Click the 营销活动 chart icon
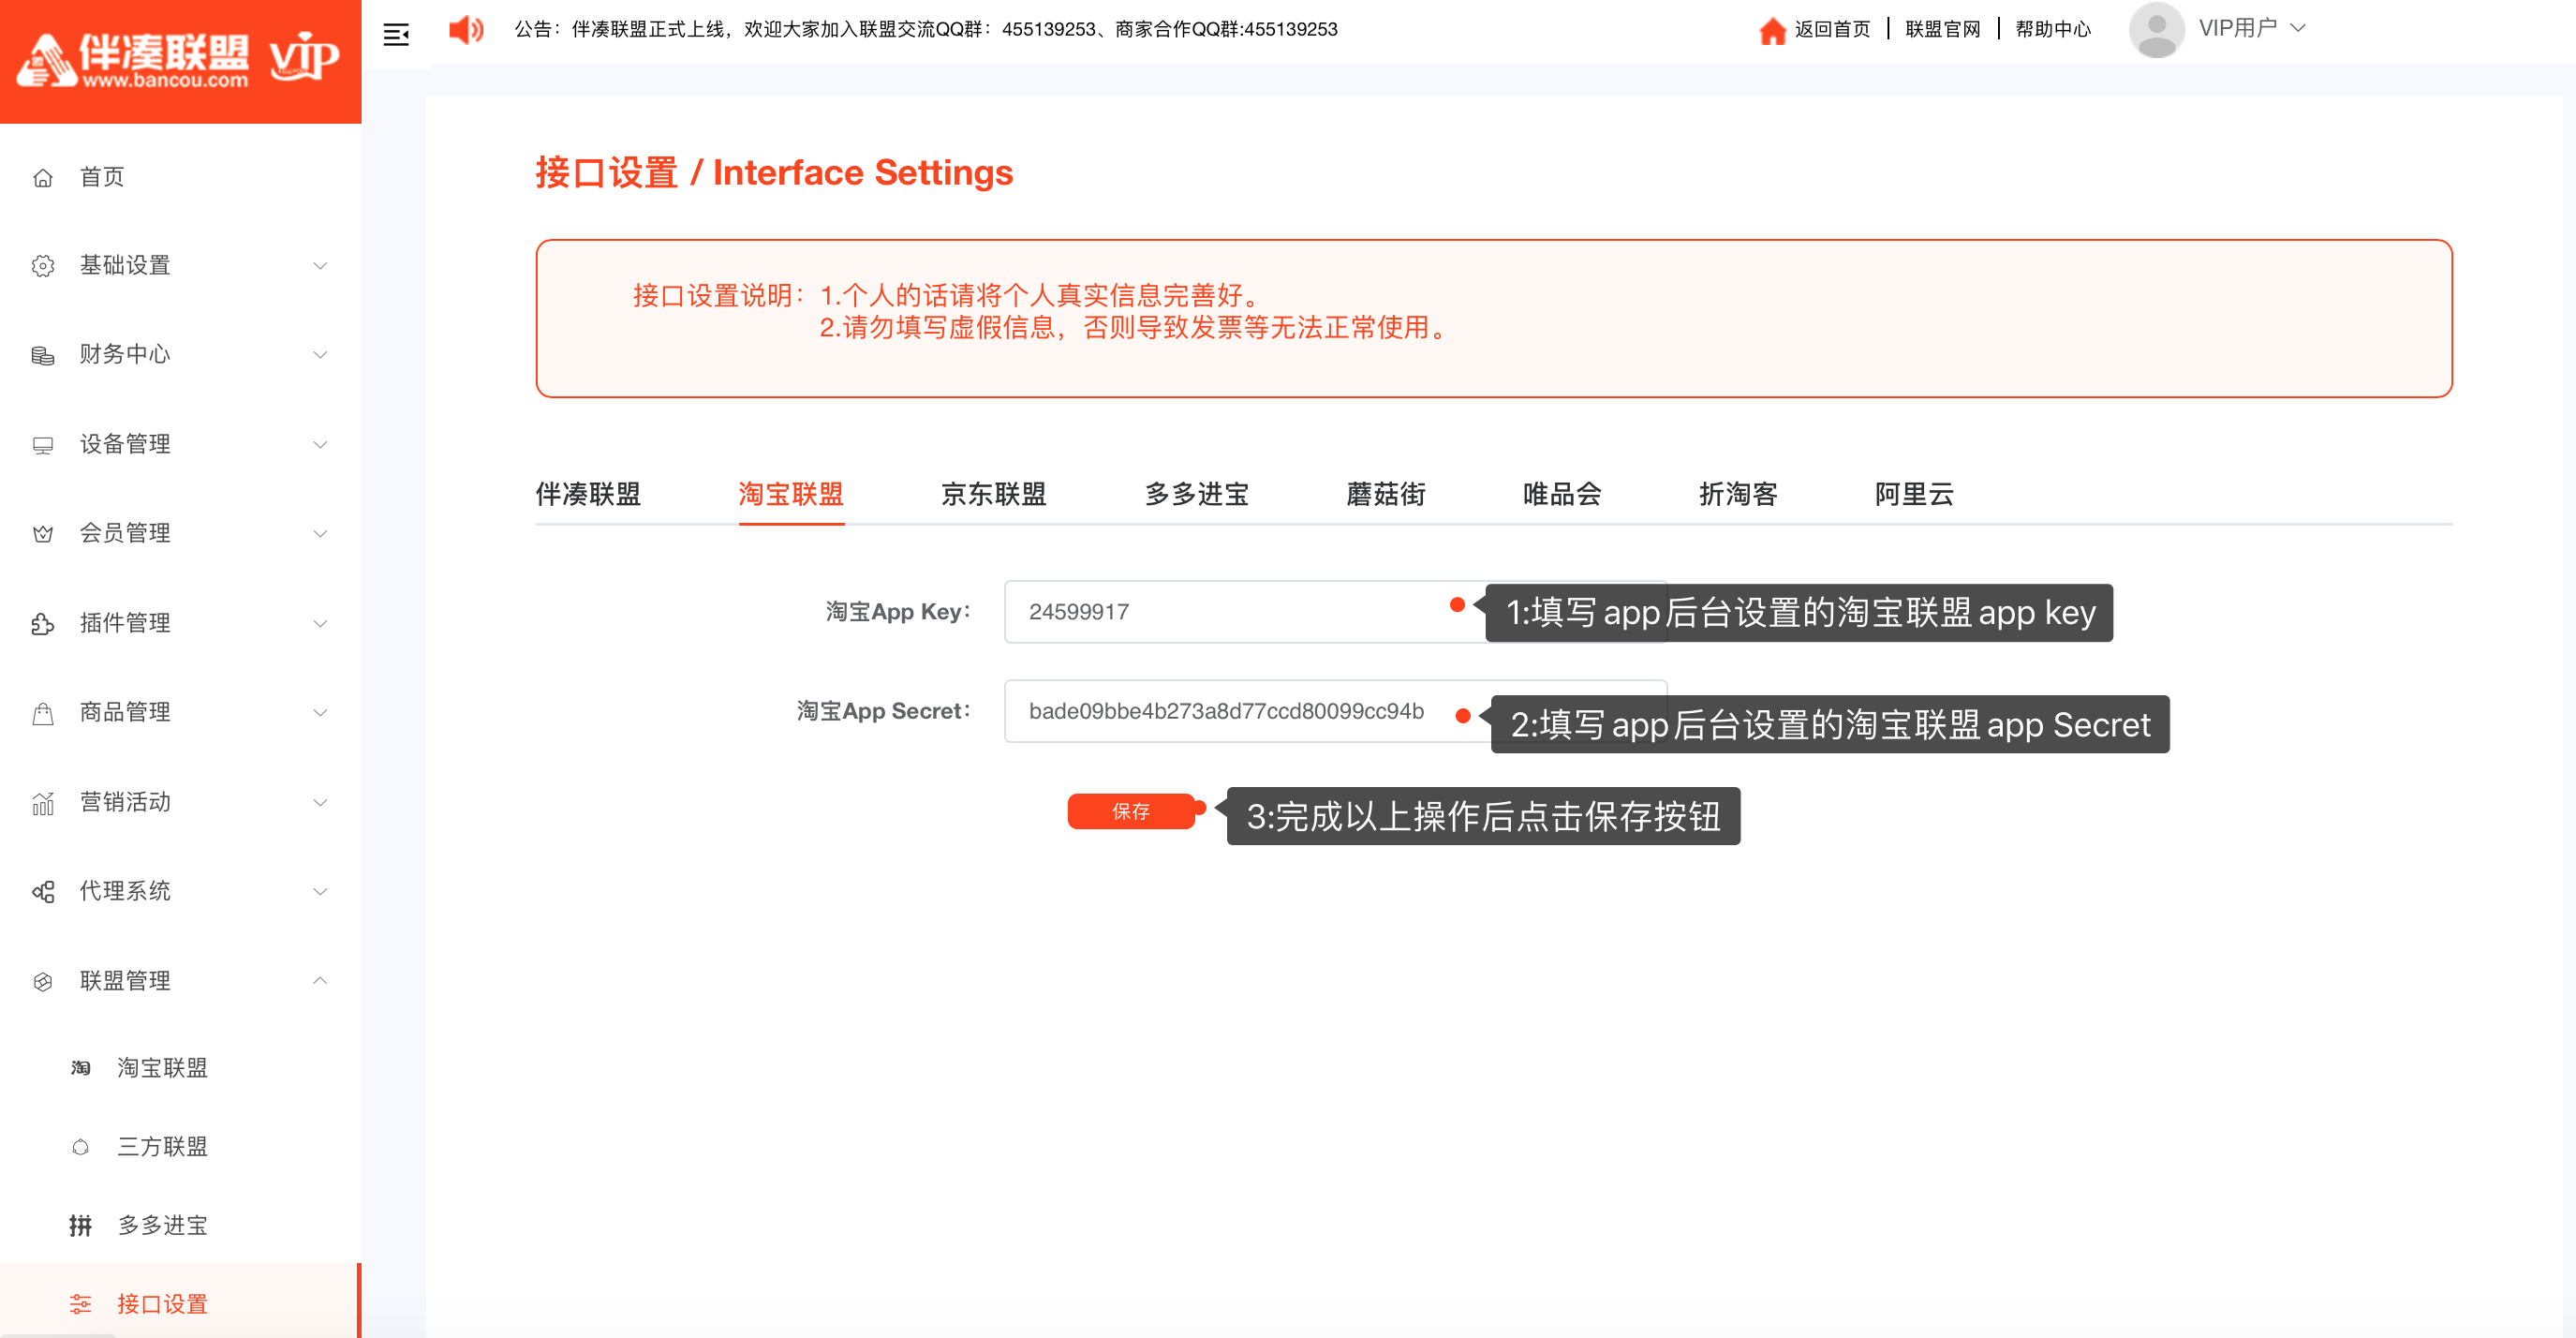 [x=43, y=803]
